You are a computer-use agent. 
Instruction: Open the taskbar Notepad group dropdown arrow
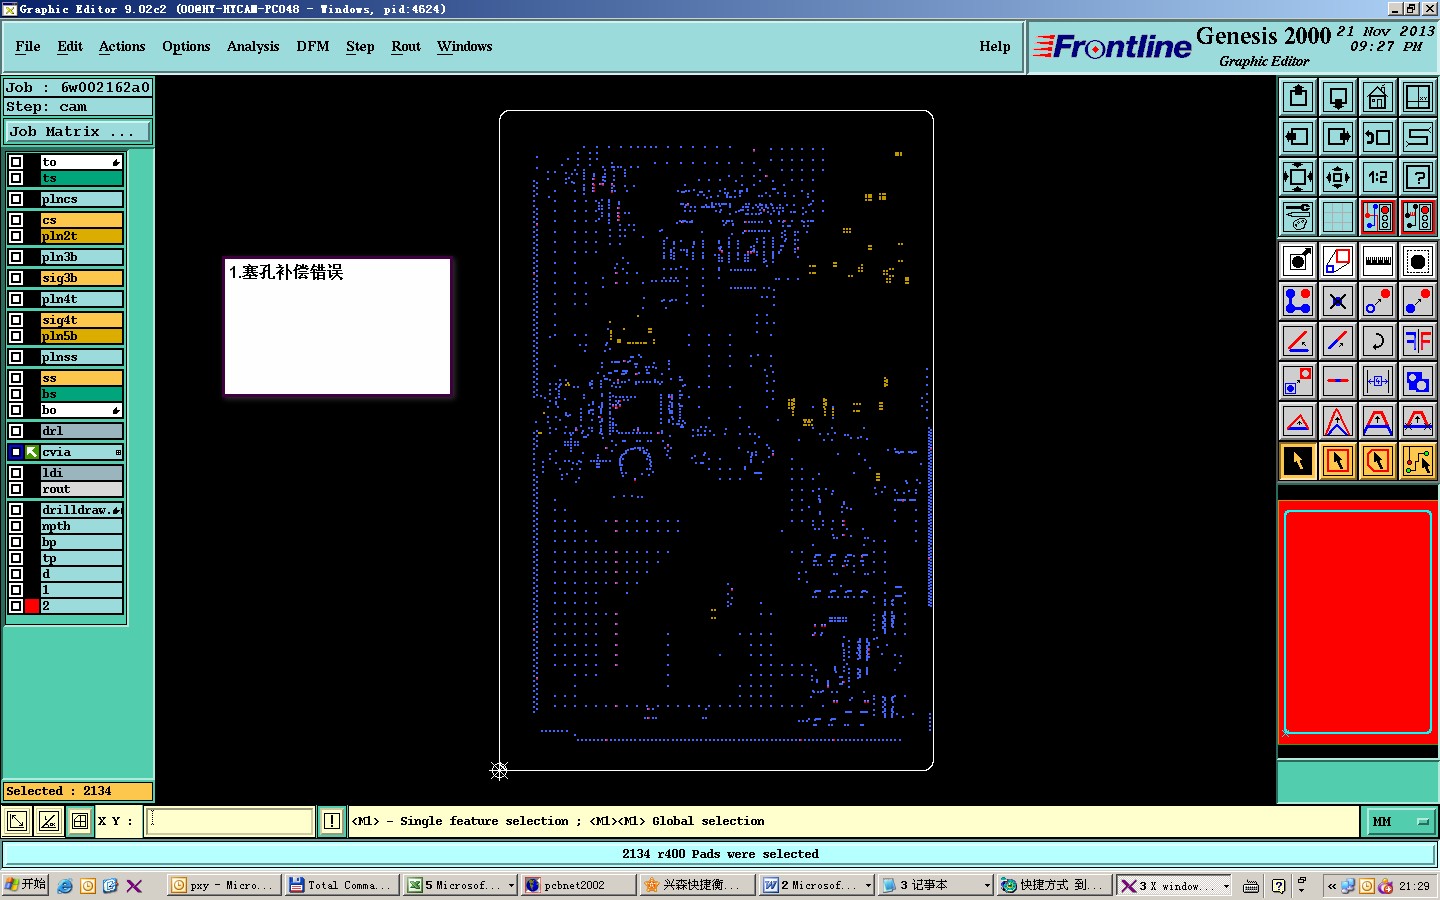pyautogui.click(x=987, y=885)
